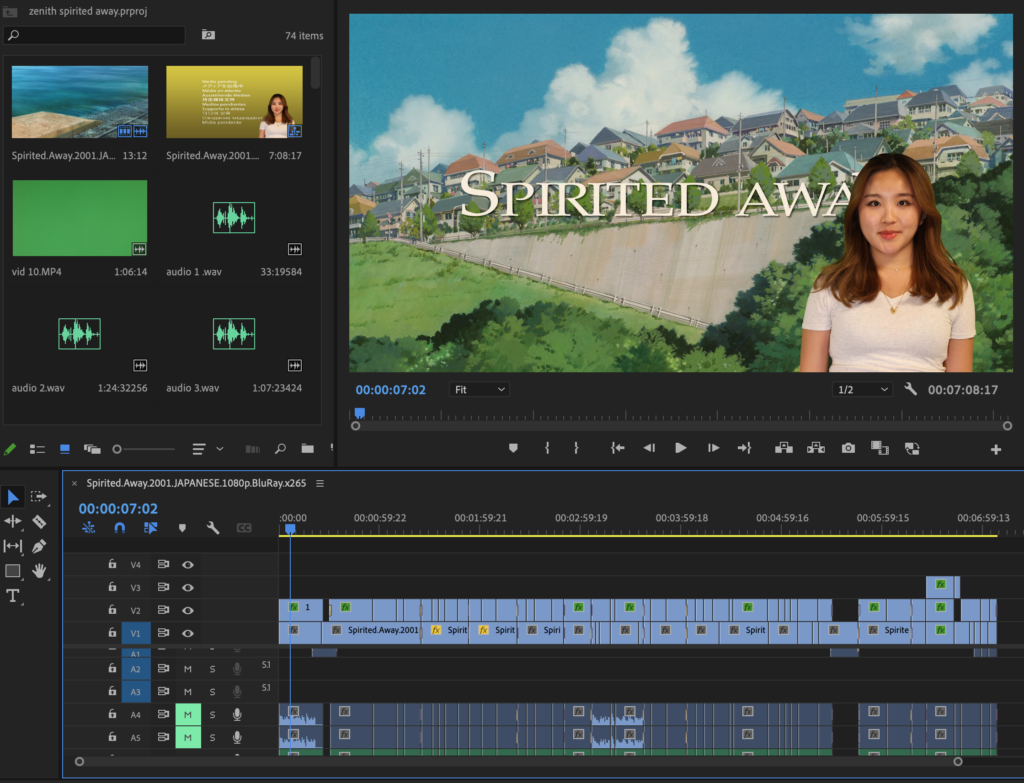The height and width of the screenshot is (783, 1024).
Task: Click the Lift button
Action: pos(784,448)
